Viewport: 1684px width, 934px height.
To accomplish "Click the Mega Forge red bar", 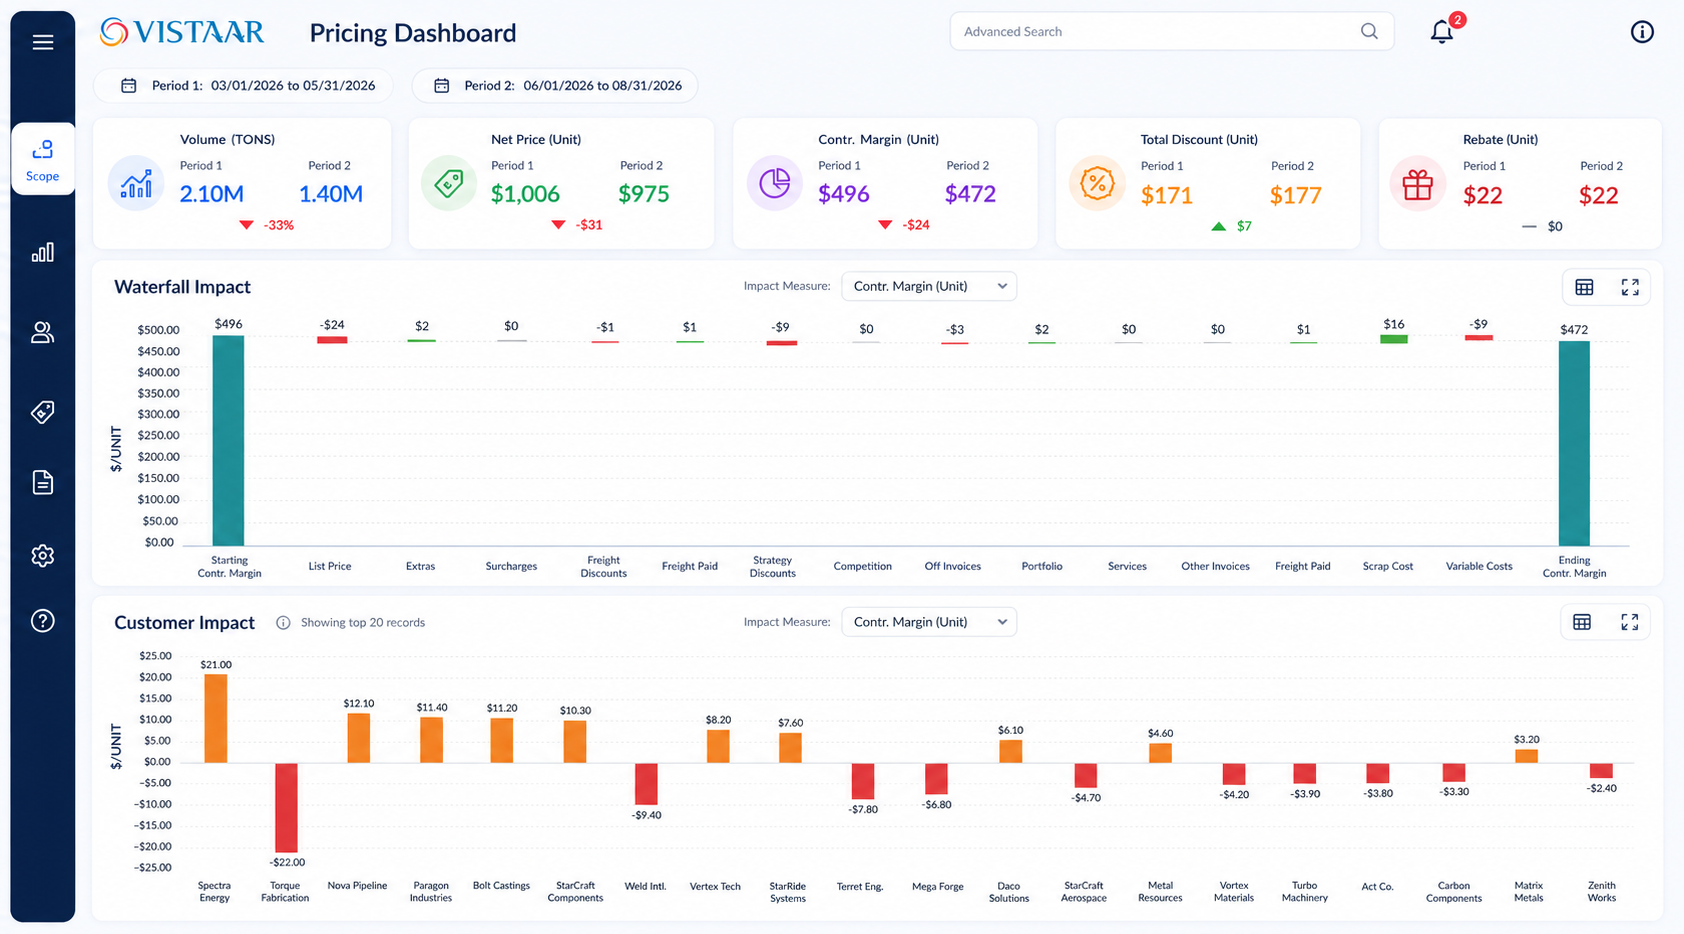I will 936,778.
